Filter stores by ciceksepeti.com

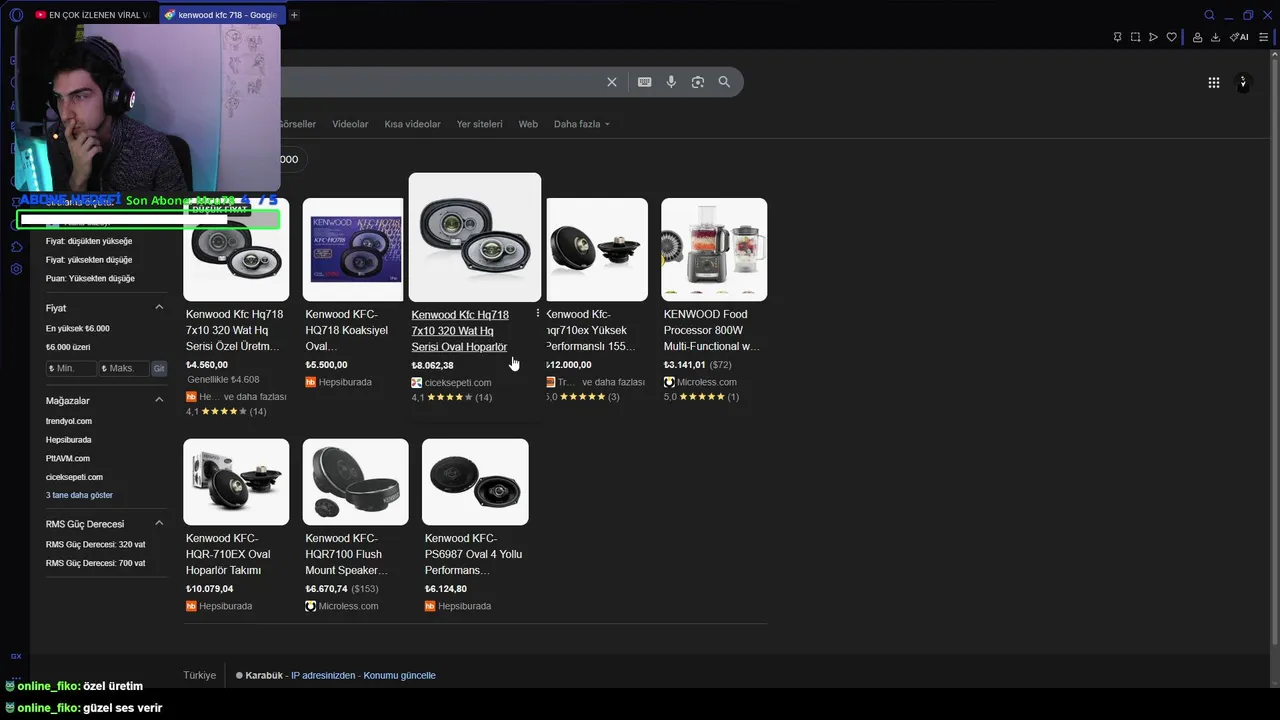pyautogui.click(x=74, y=477)
